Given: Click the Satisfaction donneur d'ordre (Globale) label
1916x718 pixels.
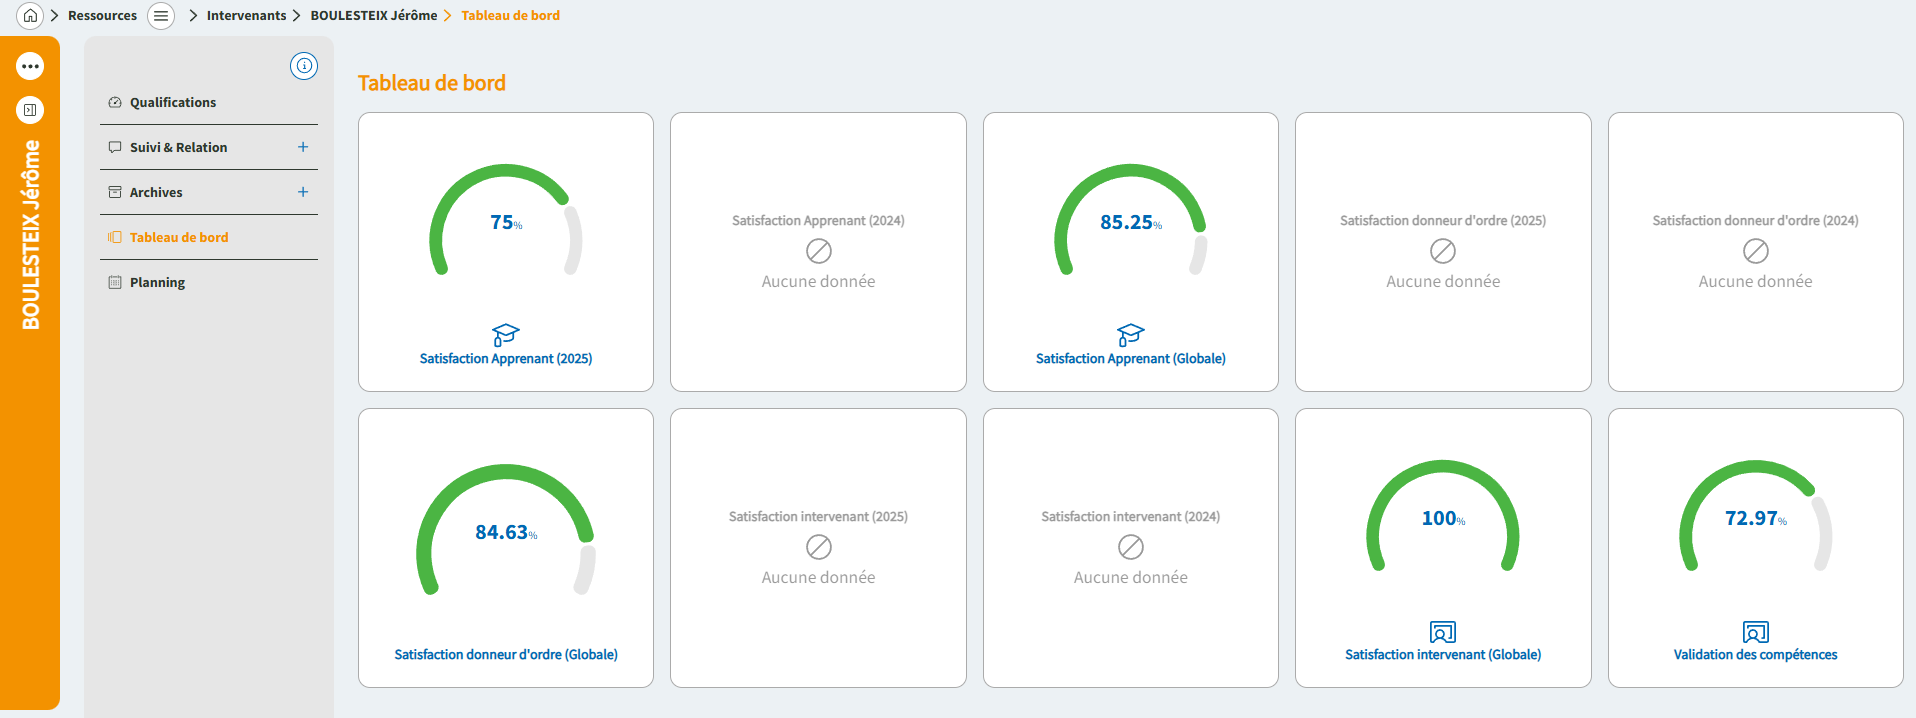Looking at the screenshot, I should [506, 655].
